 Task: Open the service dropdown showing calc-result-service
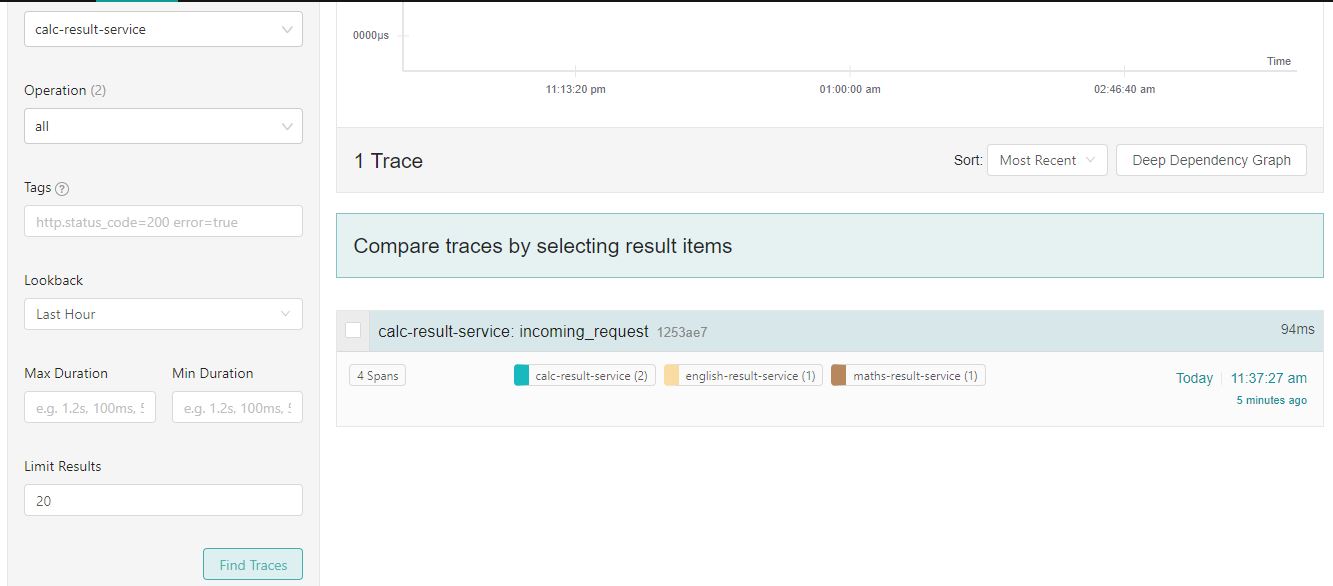(x=163, y=29)
